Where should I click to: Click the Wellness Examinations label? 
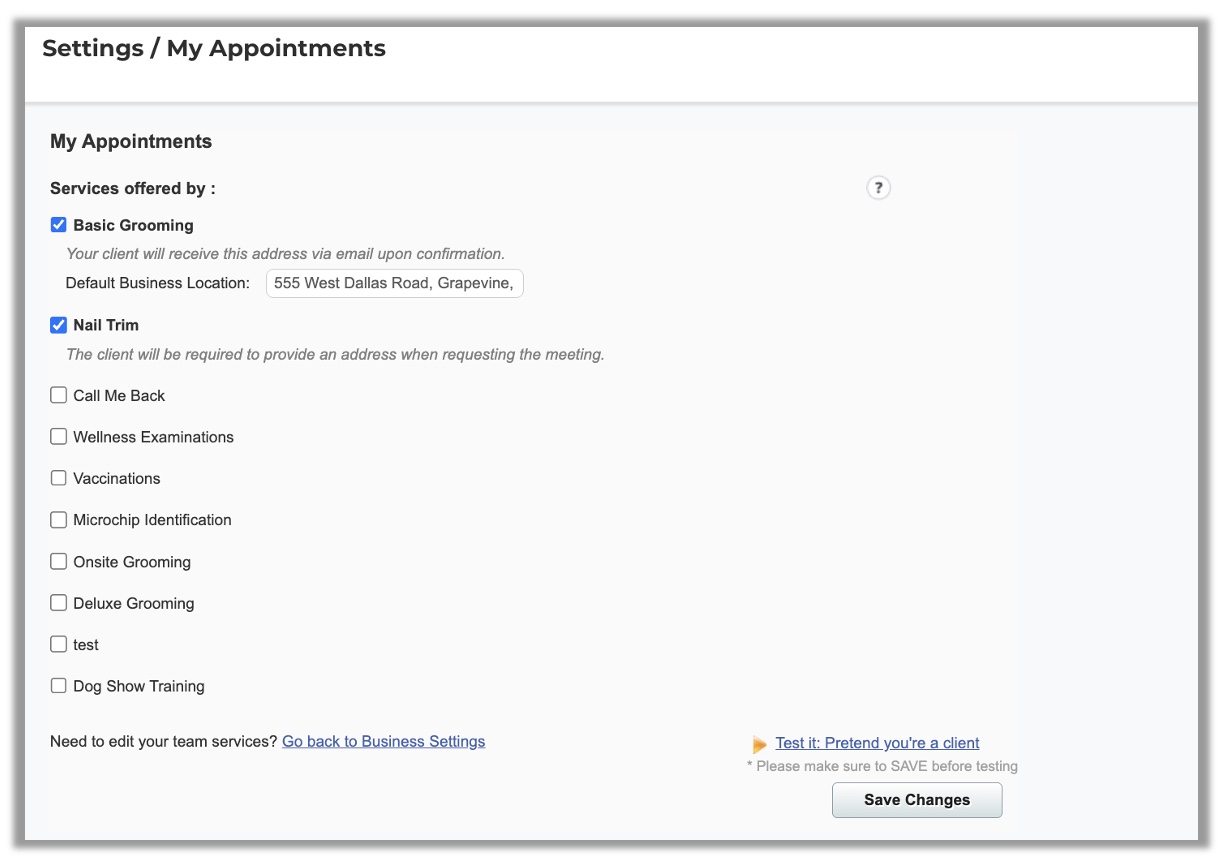(153, 437)
